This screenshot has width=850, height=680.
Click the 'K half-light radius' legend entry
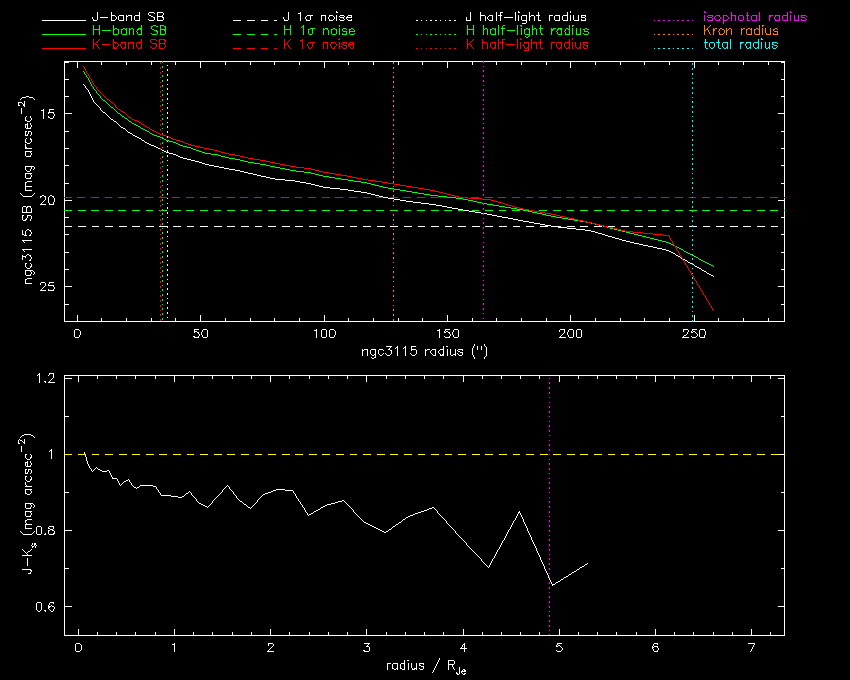(x=528, y=45)
